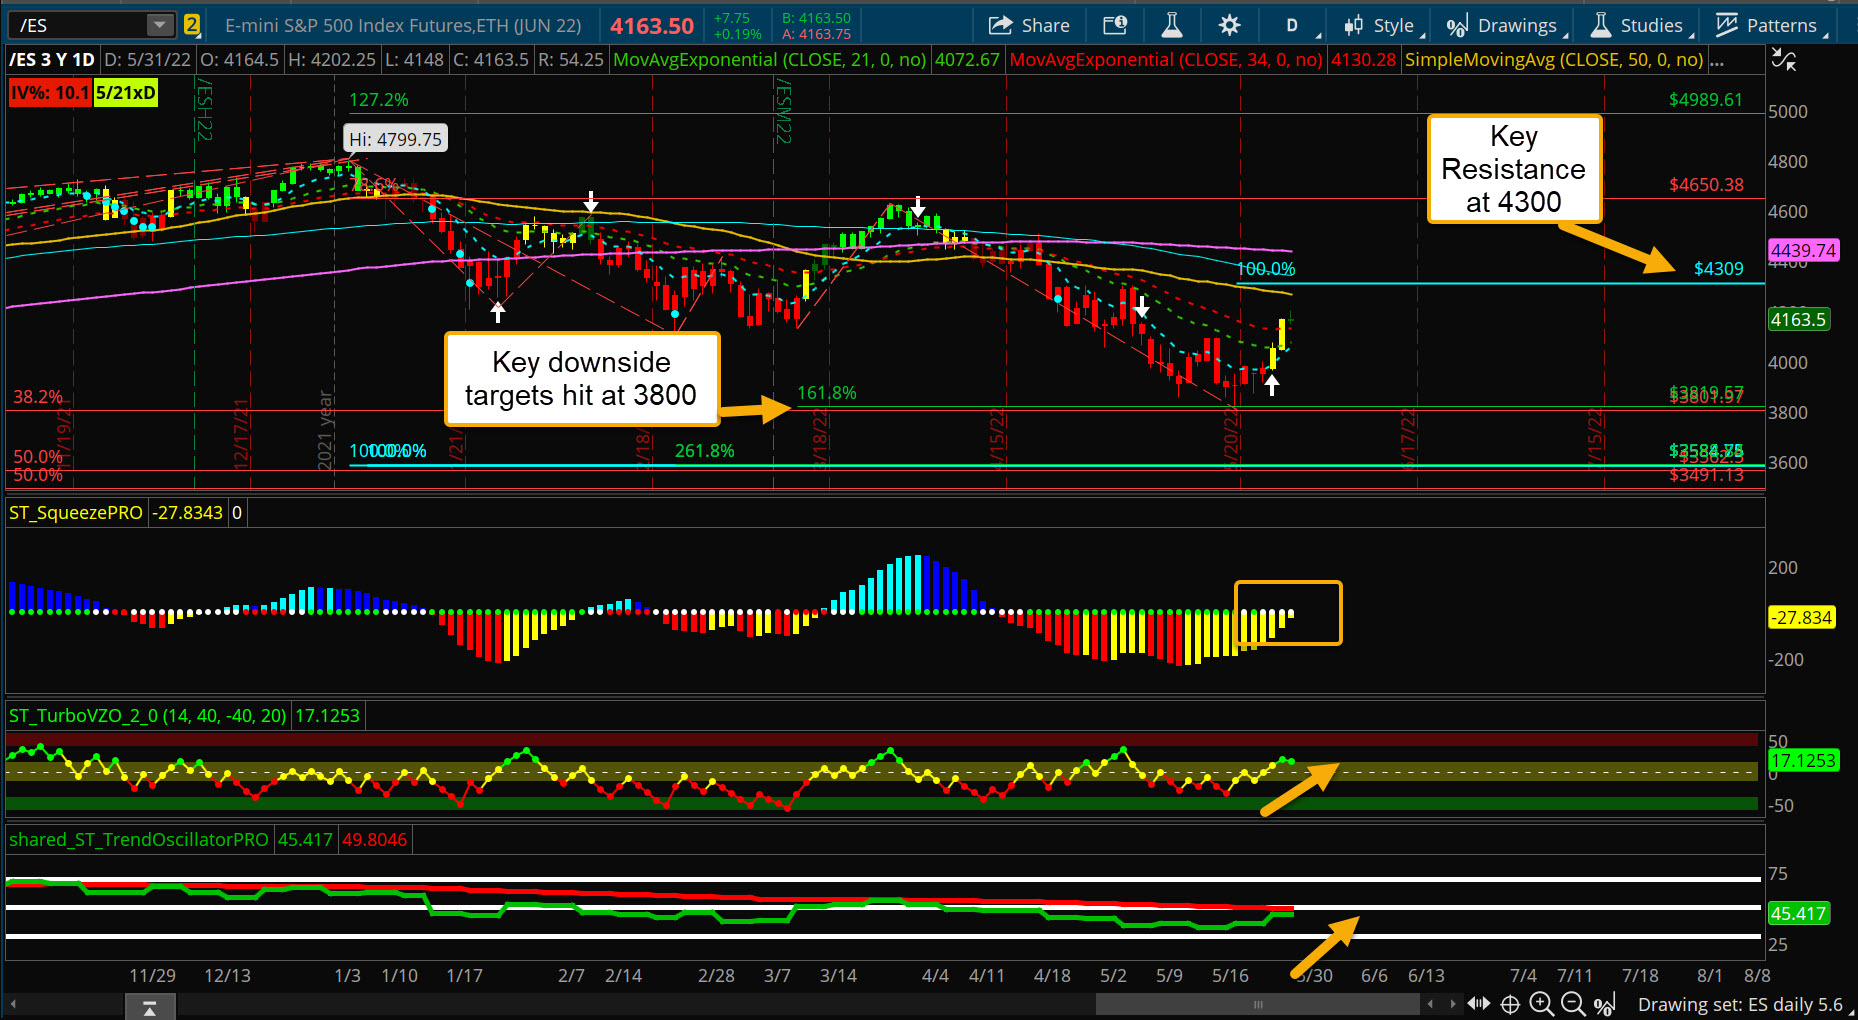1858x1020 pixels.
Task: Click the scroll-to-latest icon at bottom left
Action: click(x=150, y=1006)
